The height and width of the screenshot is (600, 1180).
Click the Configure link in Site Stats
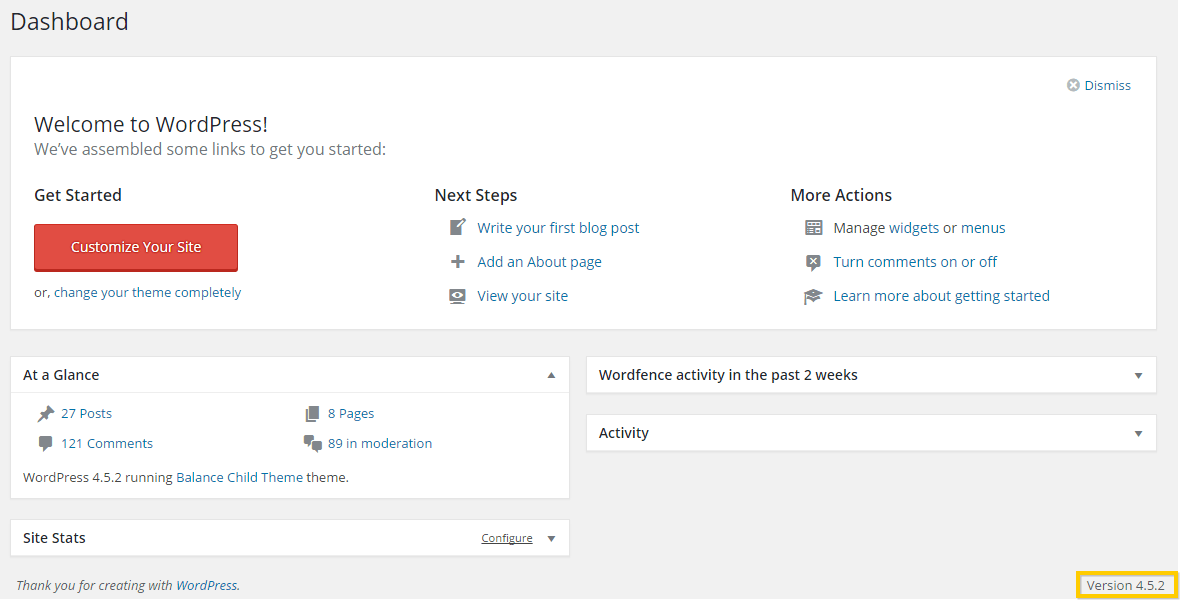click(x=506, y=537)
